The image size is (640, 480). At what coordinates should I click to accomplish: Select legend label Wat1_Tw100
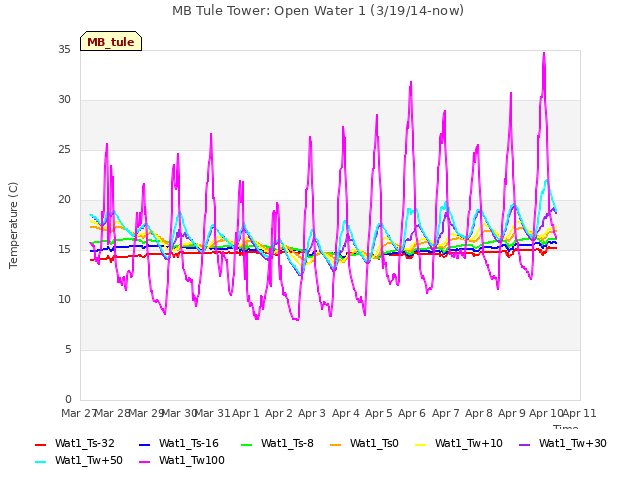coord(192,461)
